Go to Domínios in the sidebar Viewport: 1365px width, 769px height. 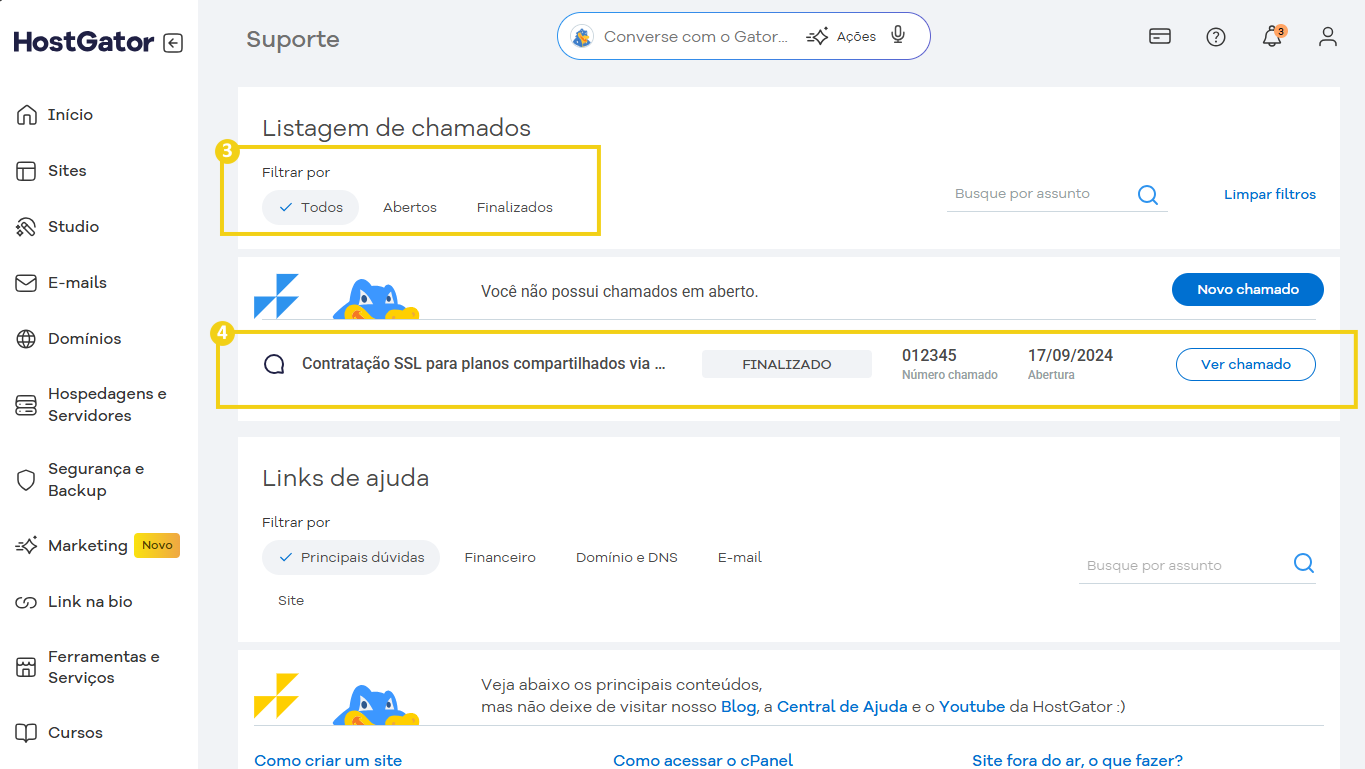click(84, 339)
